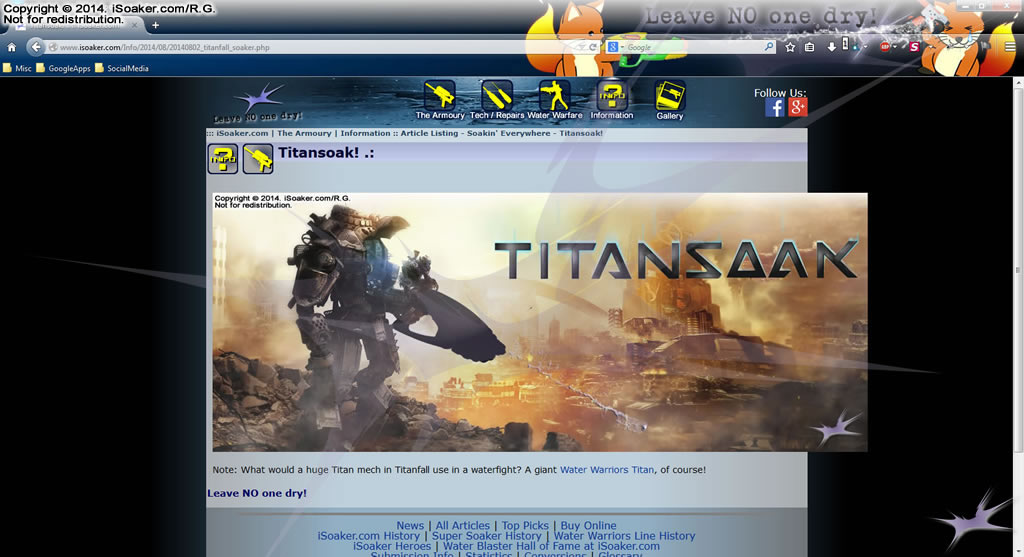The width and height of the screenshot is (1024, 557).
Task: Open Super Soaker History link
Action: (487, 535)
